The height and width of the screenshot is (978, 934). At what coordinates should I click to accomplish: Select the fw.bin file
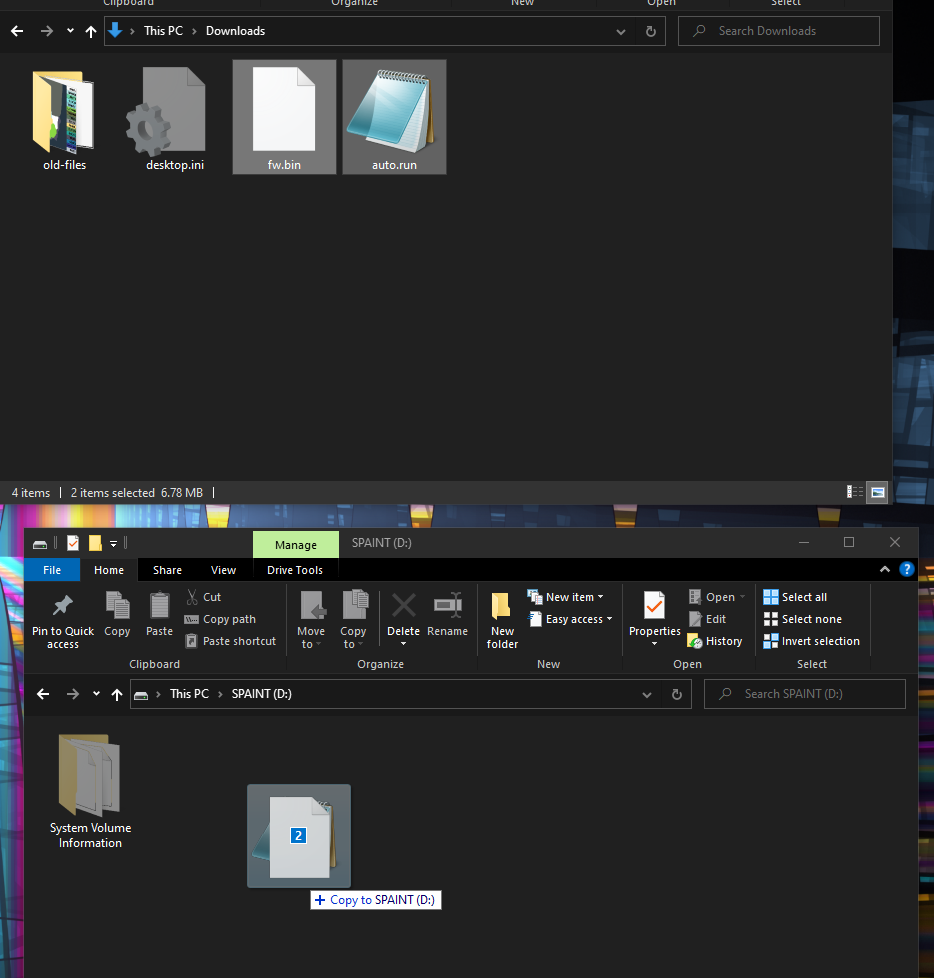point(285,117)
